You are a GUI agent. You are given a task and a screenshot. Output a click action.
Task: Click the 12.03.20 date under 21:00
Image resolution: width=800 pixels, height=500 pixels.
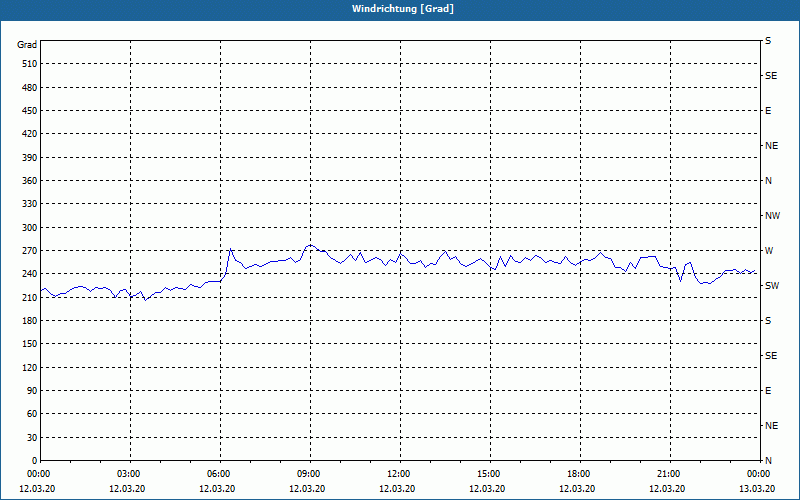pyautogui.click(x=667, y=489)
